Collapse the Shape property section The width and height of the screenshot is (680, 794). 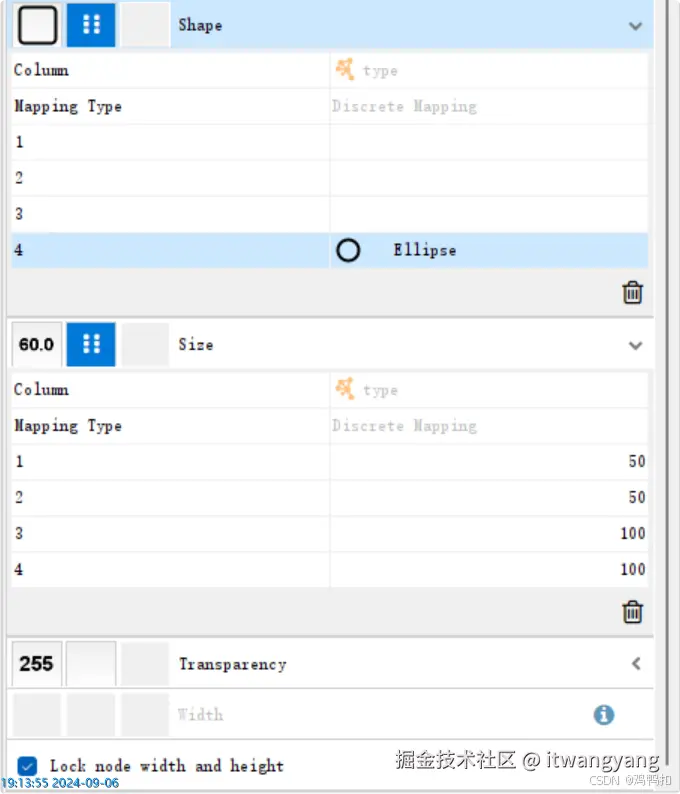pyautogui.click(x=635, y=26)
